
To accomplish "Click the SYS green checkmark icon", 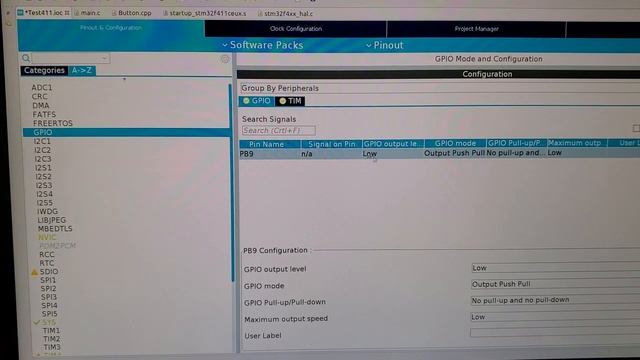I will point(37,322).
